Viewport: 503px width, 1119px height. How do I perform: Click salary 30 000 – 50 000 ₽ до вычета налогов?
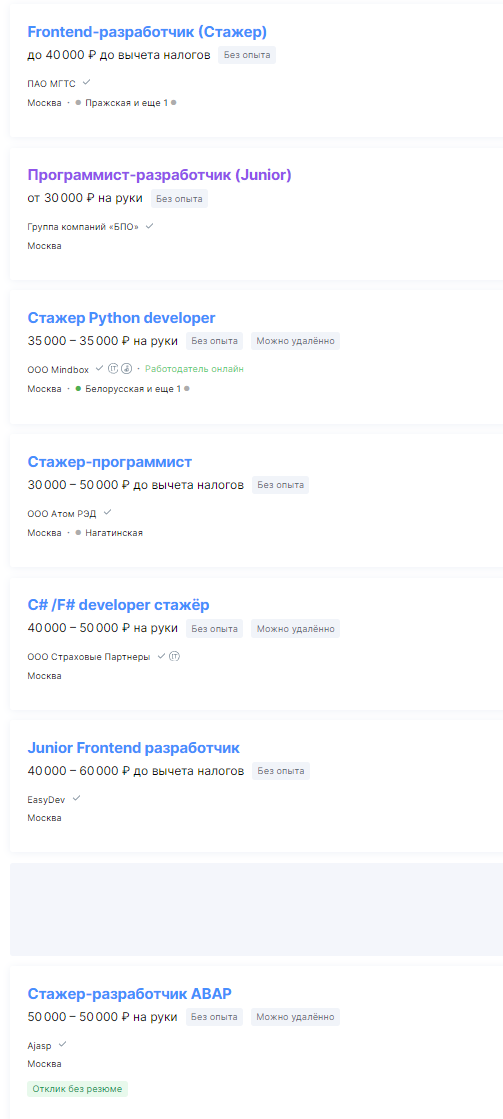point(136,485)
